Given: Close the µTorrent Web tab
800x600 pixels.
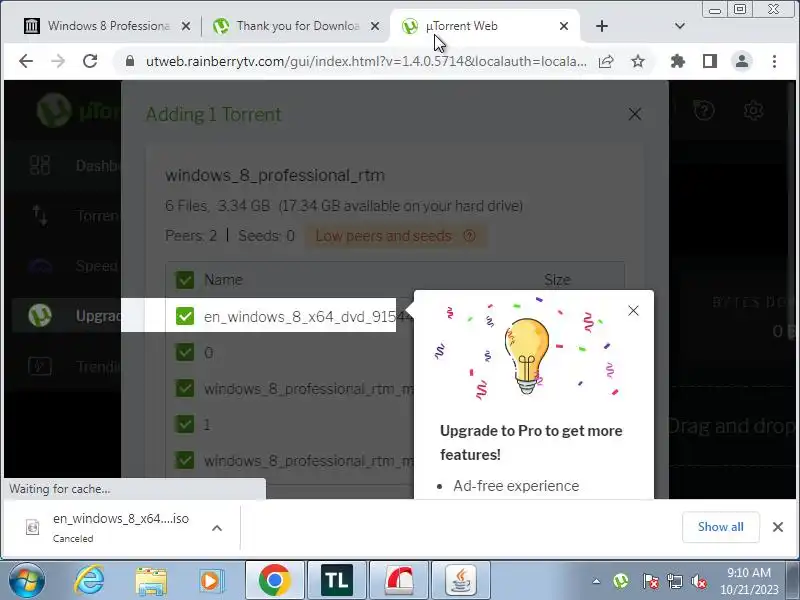Looking at the screenshot, I should pos(564,26).
